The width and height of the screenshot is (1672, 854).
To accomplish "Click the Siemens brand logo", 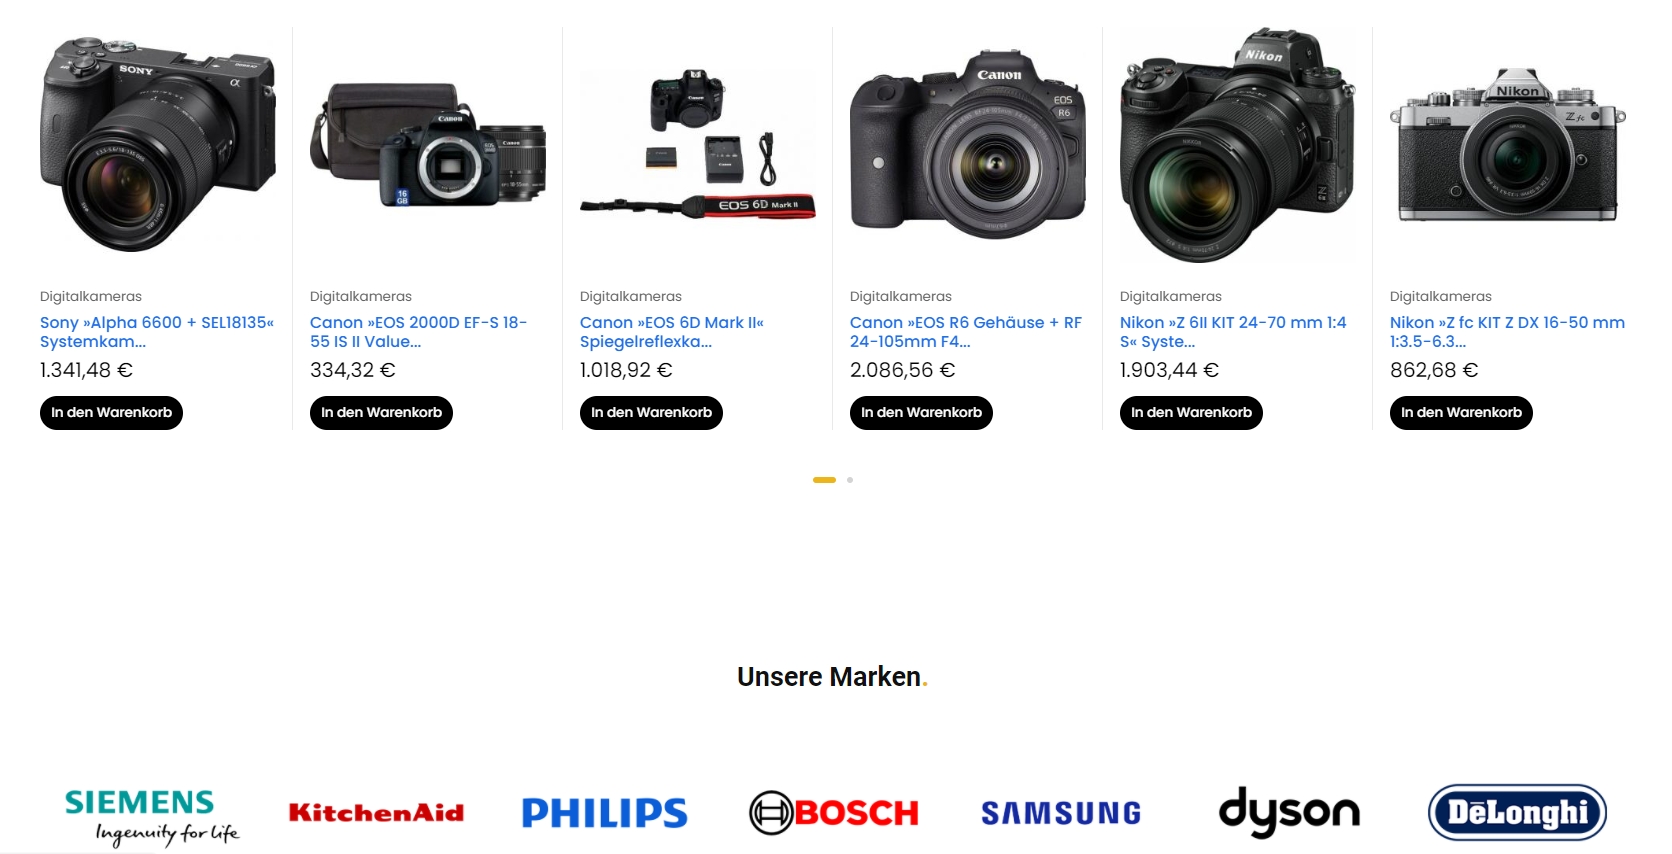I will (151, 816).
